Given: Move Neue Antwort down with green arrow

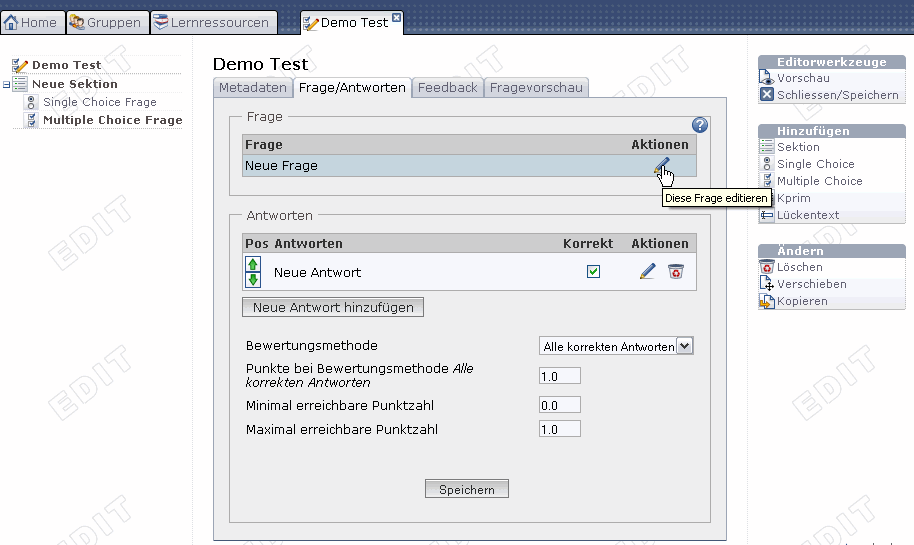Looking at the screenshot, I should [253, 280].
